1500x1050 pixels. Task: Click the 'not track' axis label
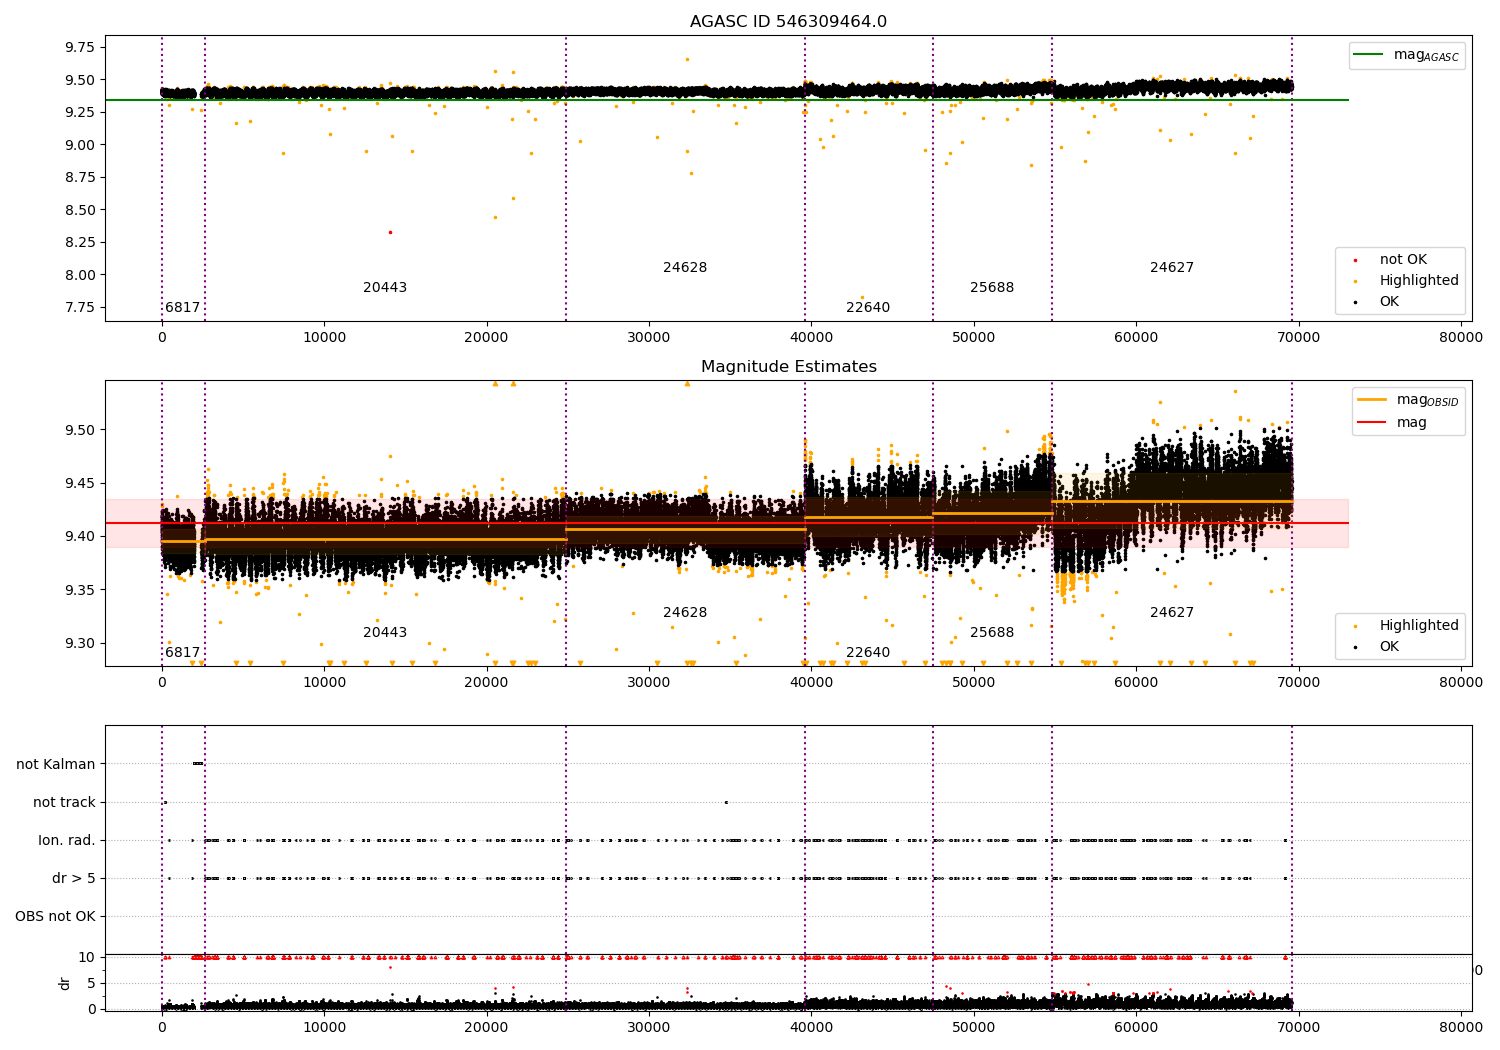64,802
